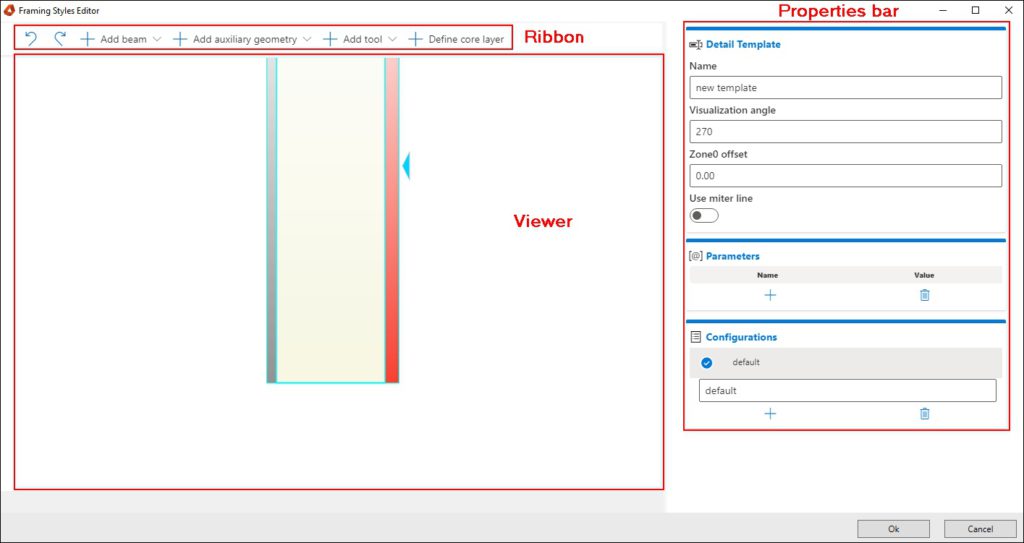Expand the Add auxiliary geometry dropdown arrow

[307, 39]
